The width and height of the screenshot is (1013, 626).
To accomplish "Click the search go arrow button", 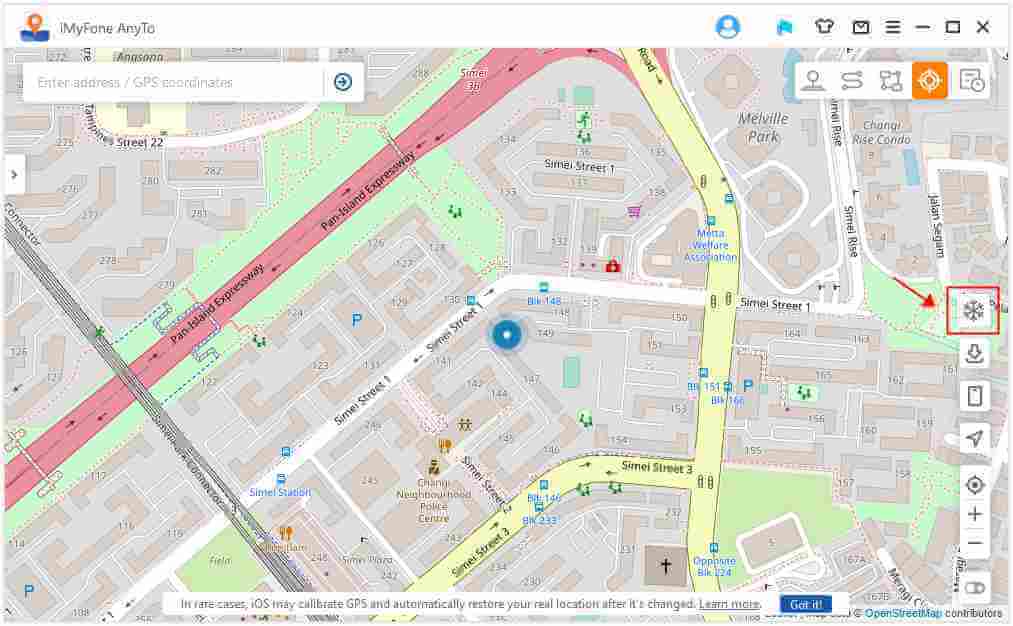I will pos(343,82).
